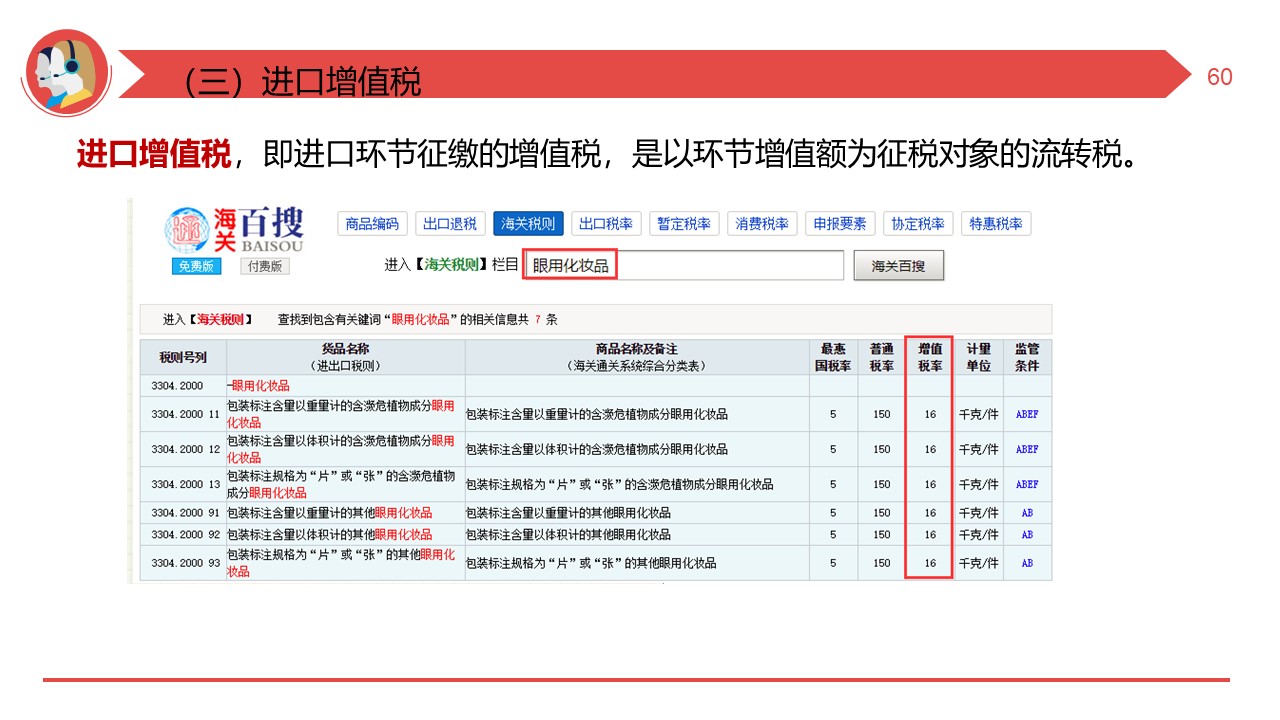Click the 付费版 button
The height and width of the screenshot is (720, 1280).
pos(265,266)
